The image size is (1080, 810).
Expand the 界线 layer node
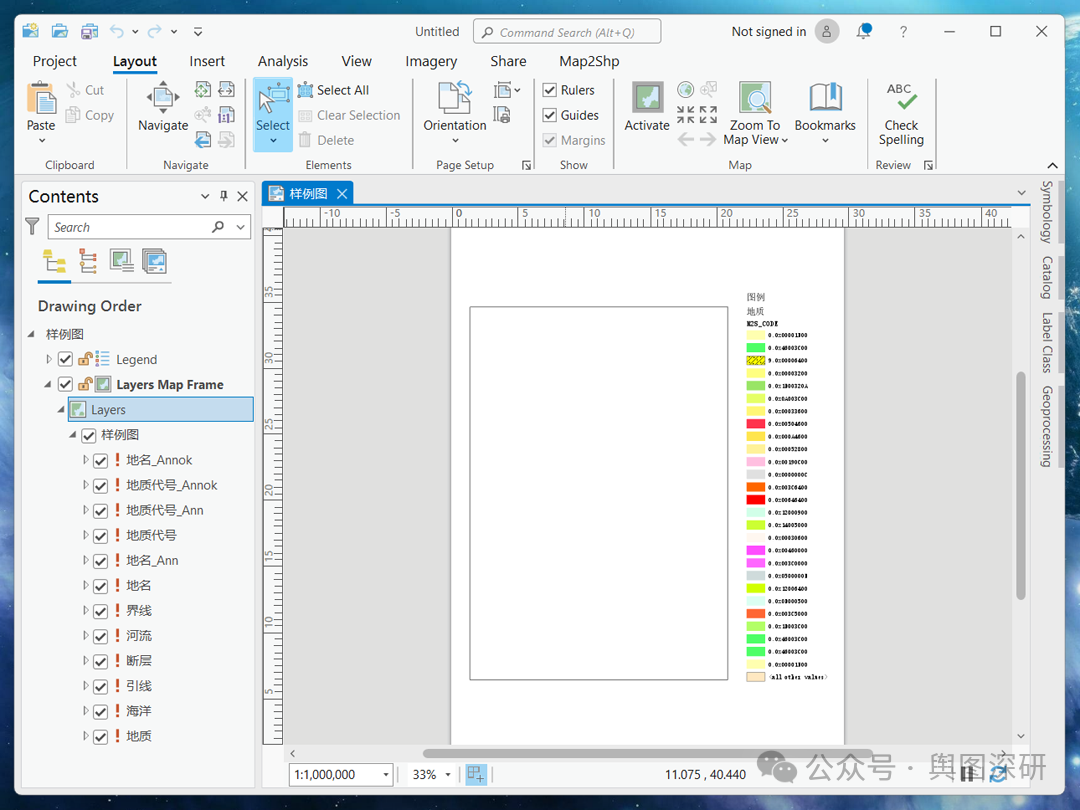pos(85,610)
